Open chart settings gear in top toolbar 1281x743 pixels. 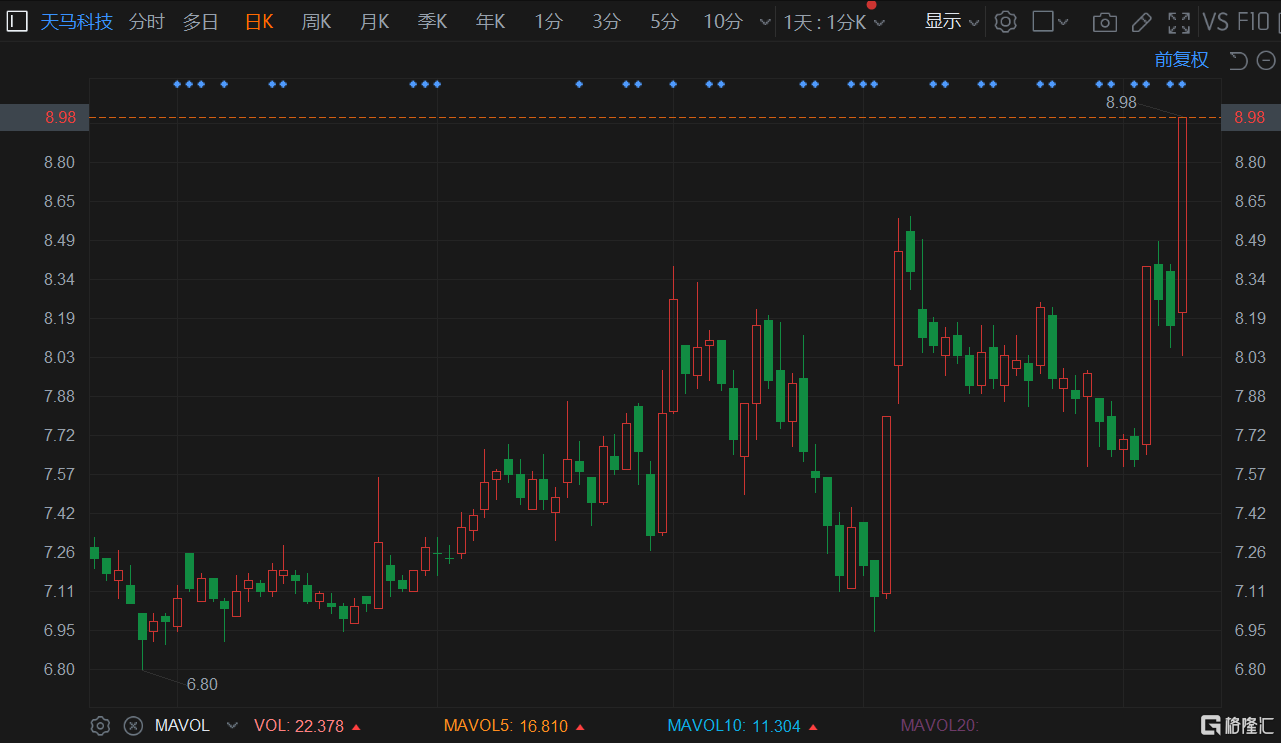(1006, 21)
